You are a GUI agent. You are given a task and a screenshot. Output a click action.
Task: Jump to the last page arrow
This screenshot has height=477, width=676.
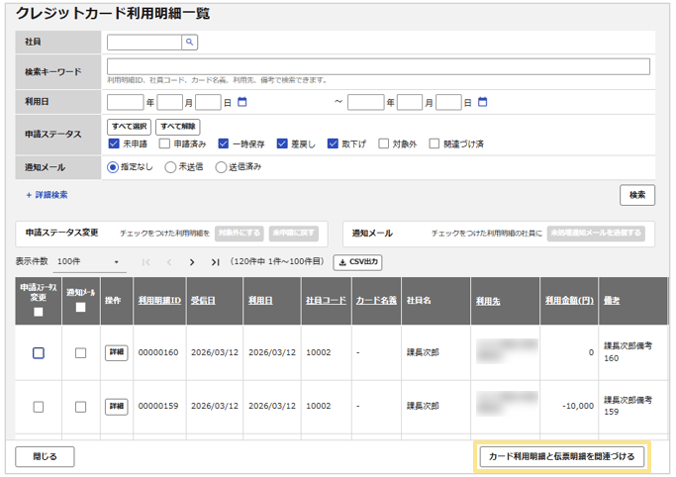coord(215,262)
